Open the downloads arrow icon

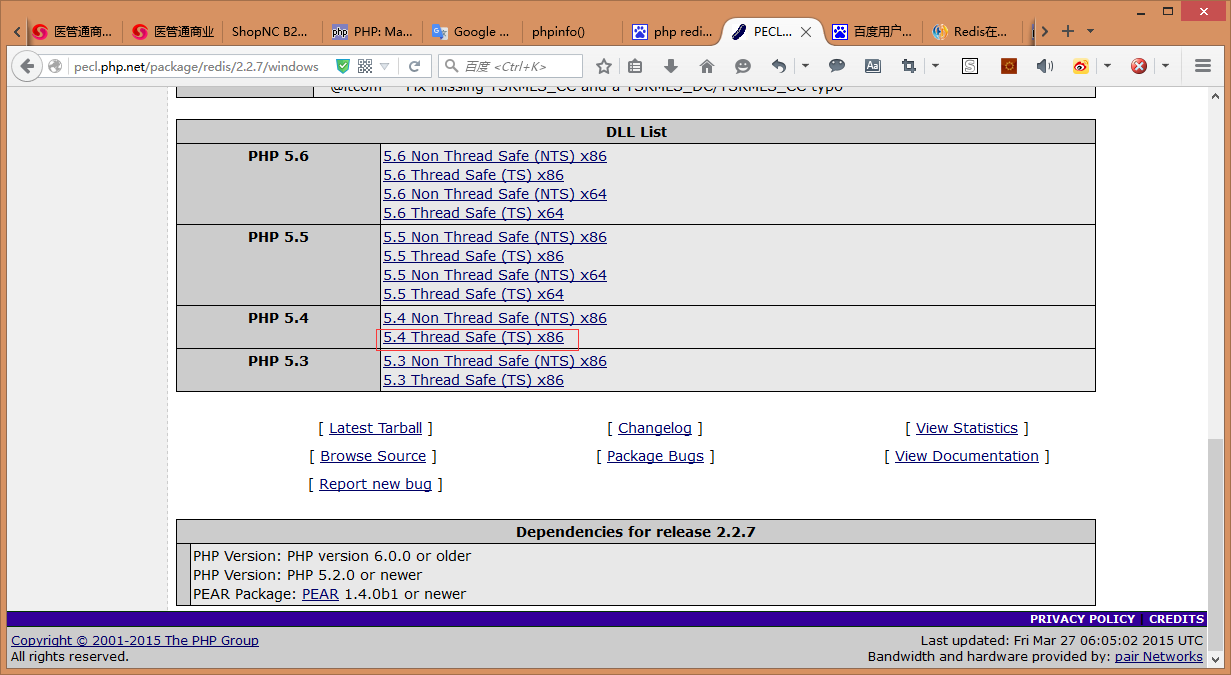click(x=671, y=66)
